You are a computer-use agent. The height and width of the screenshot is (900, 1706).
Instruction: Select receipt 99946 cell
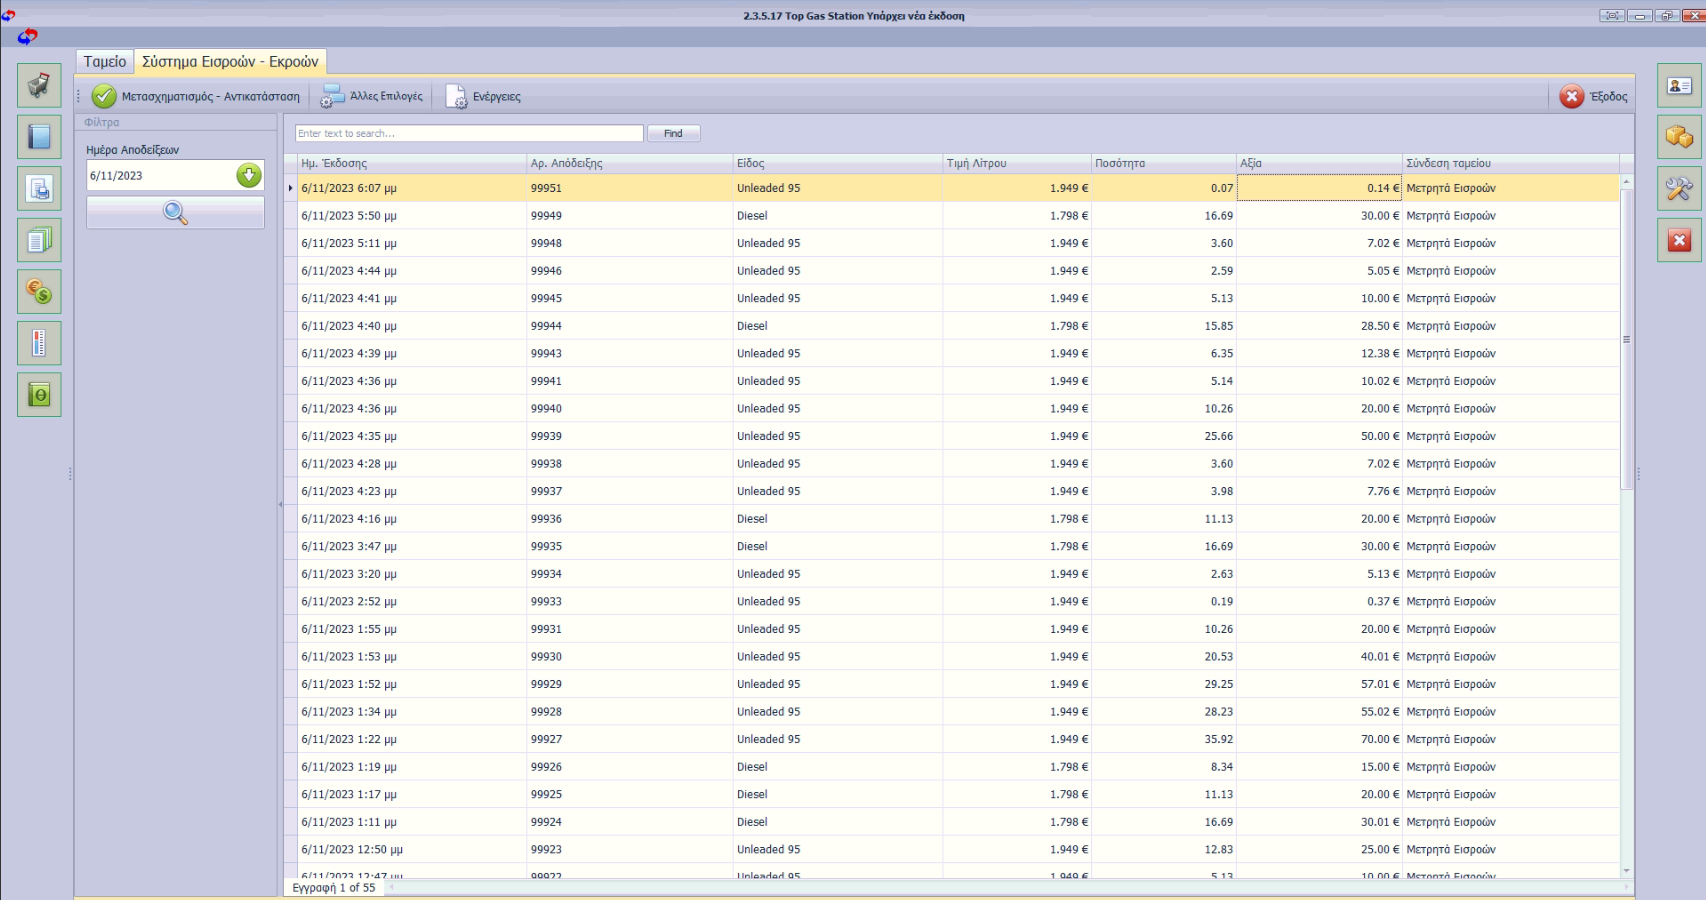coord(630,271)
